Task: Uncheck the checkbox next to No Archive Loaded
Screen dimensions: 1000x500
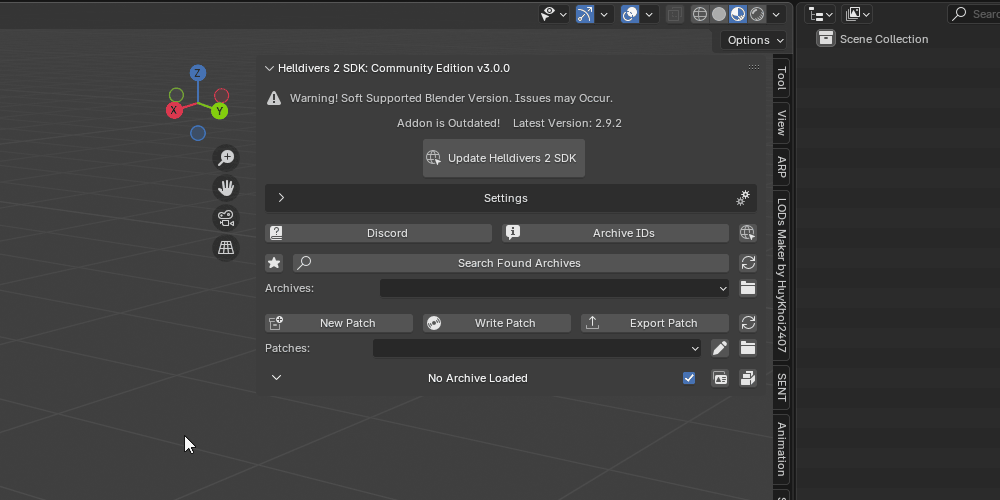Action: [689, 378]
